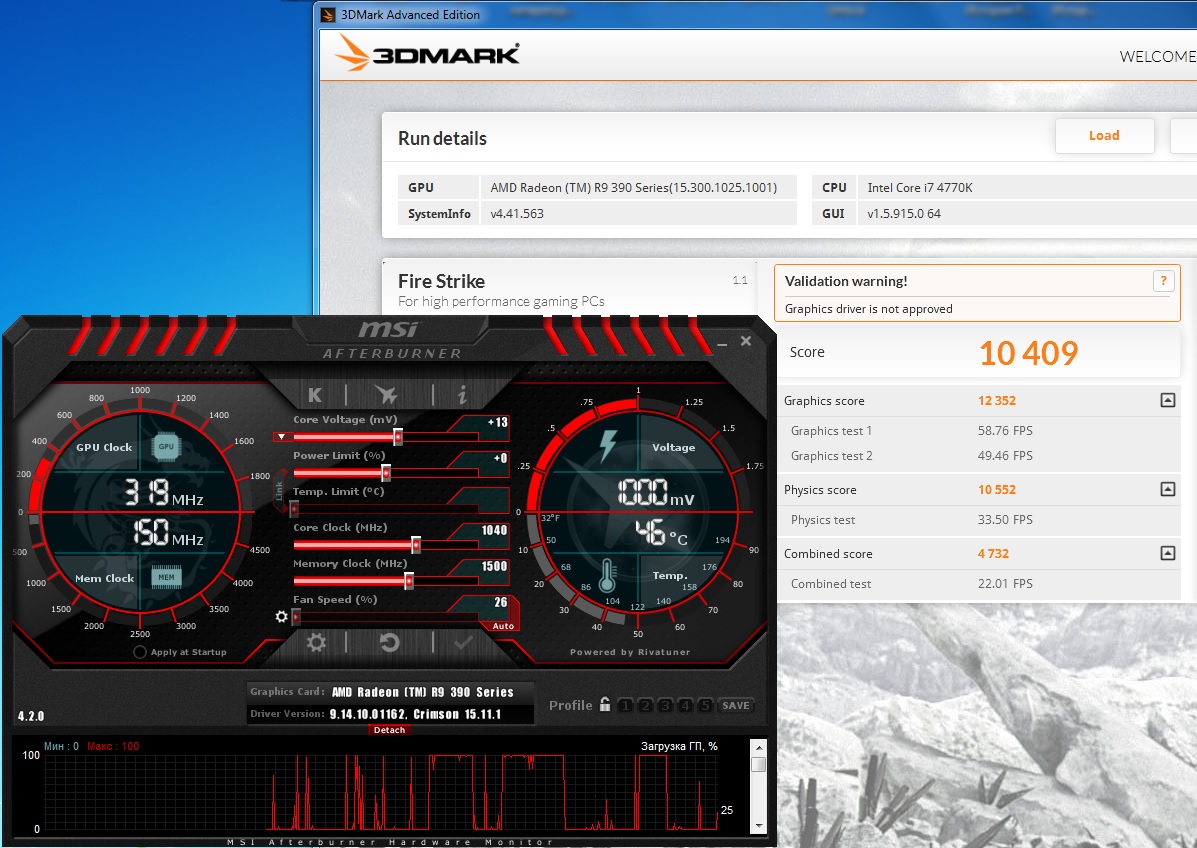Click the Memory Clock value field 1500

click(493, 566)
